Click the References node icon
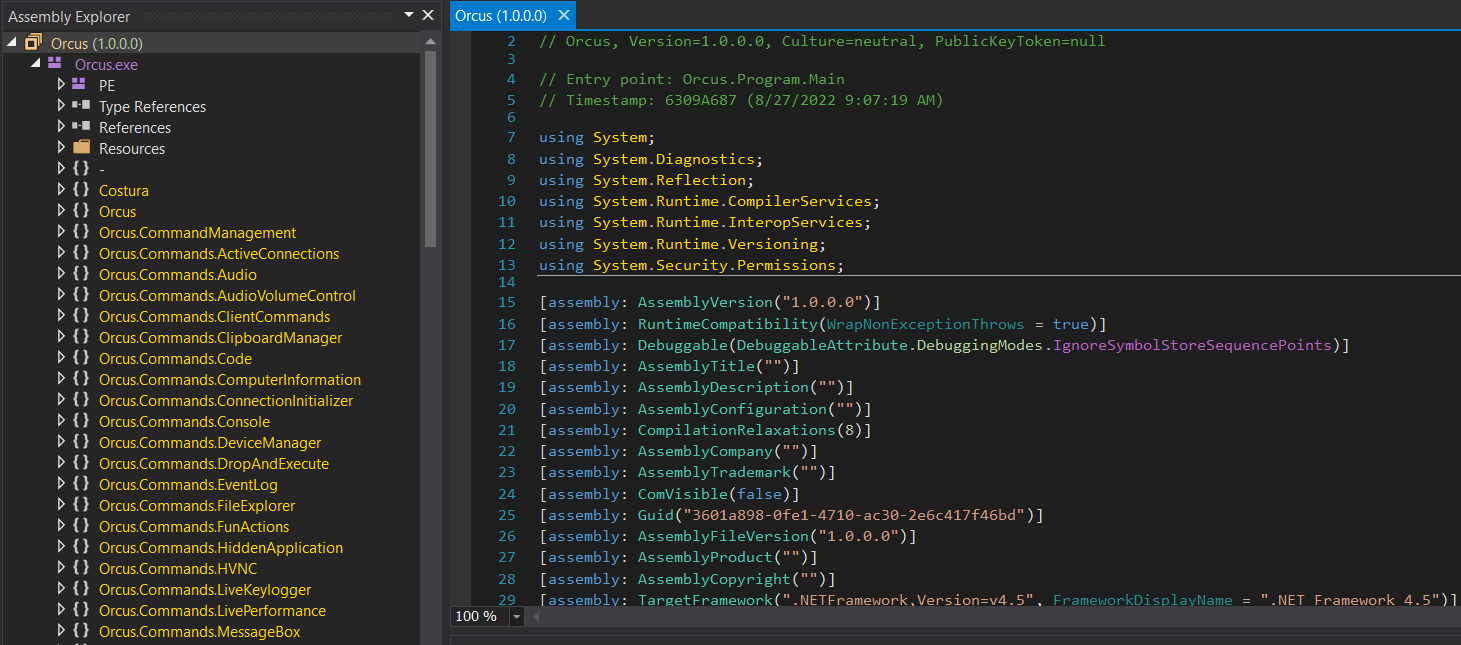Viewport: 1461px width, 645px height. (81, 127)
